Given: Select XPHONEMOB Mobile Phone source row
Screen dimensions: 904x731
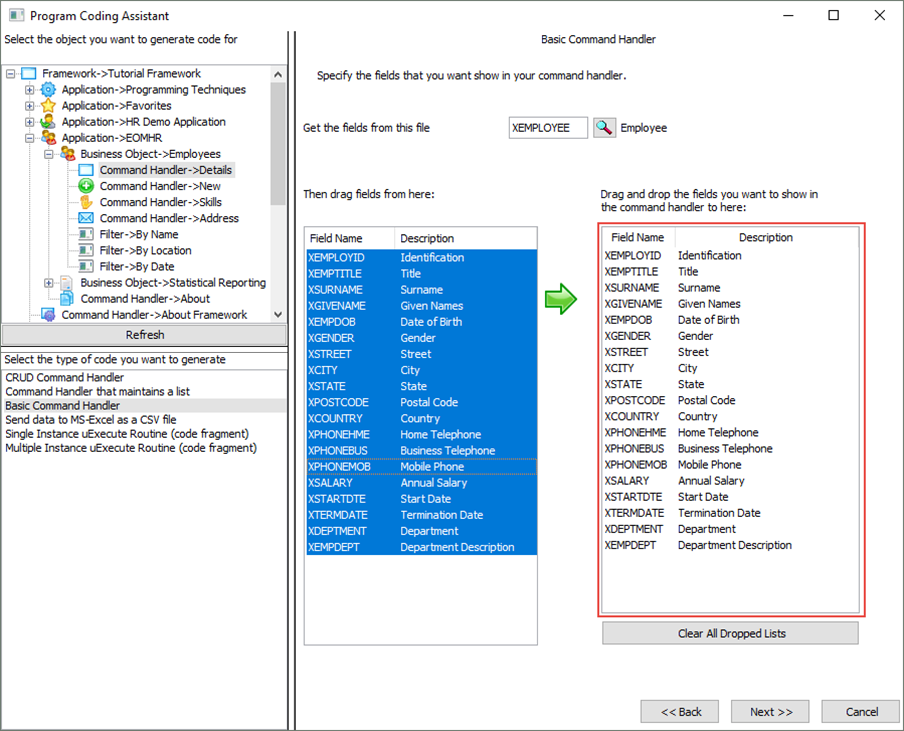Looking at the screenshot, I should pyautogui.click(x=421, y=466).
